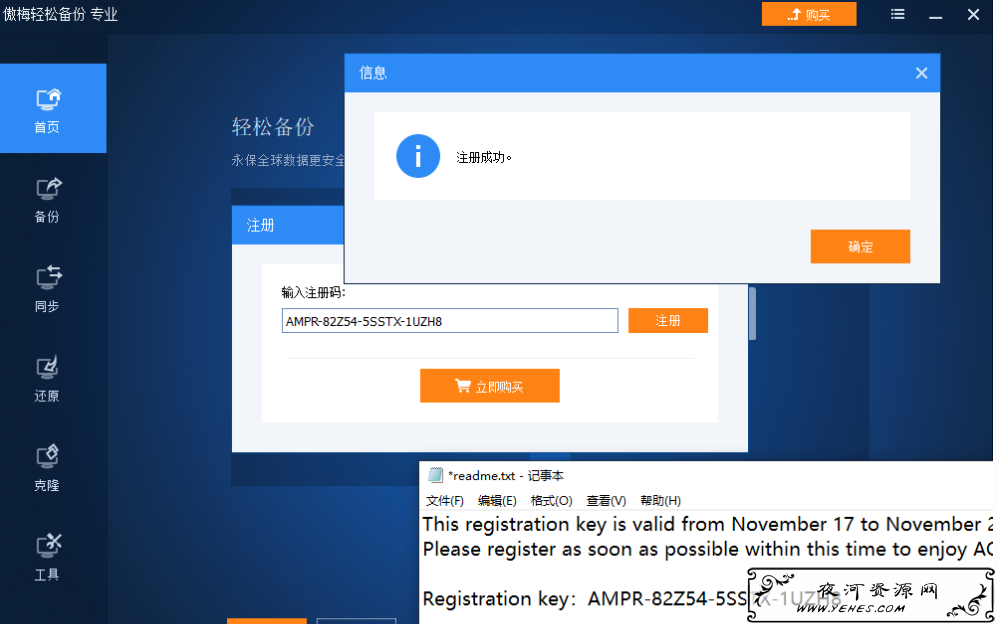The height and width of the screenshot is (624, 996).
Task: Click the *readme.txt - 记事本 title text
Action: pyautogui.click(x=506, y=475)
